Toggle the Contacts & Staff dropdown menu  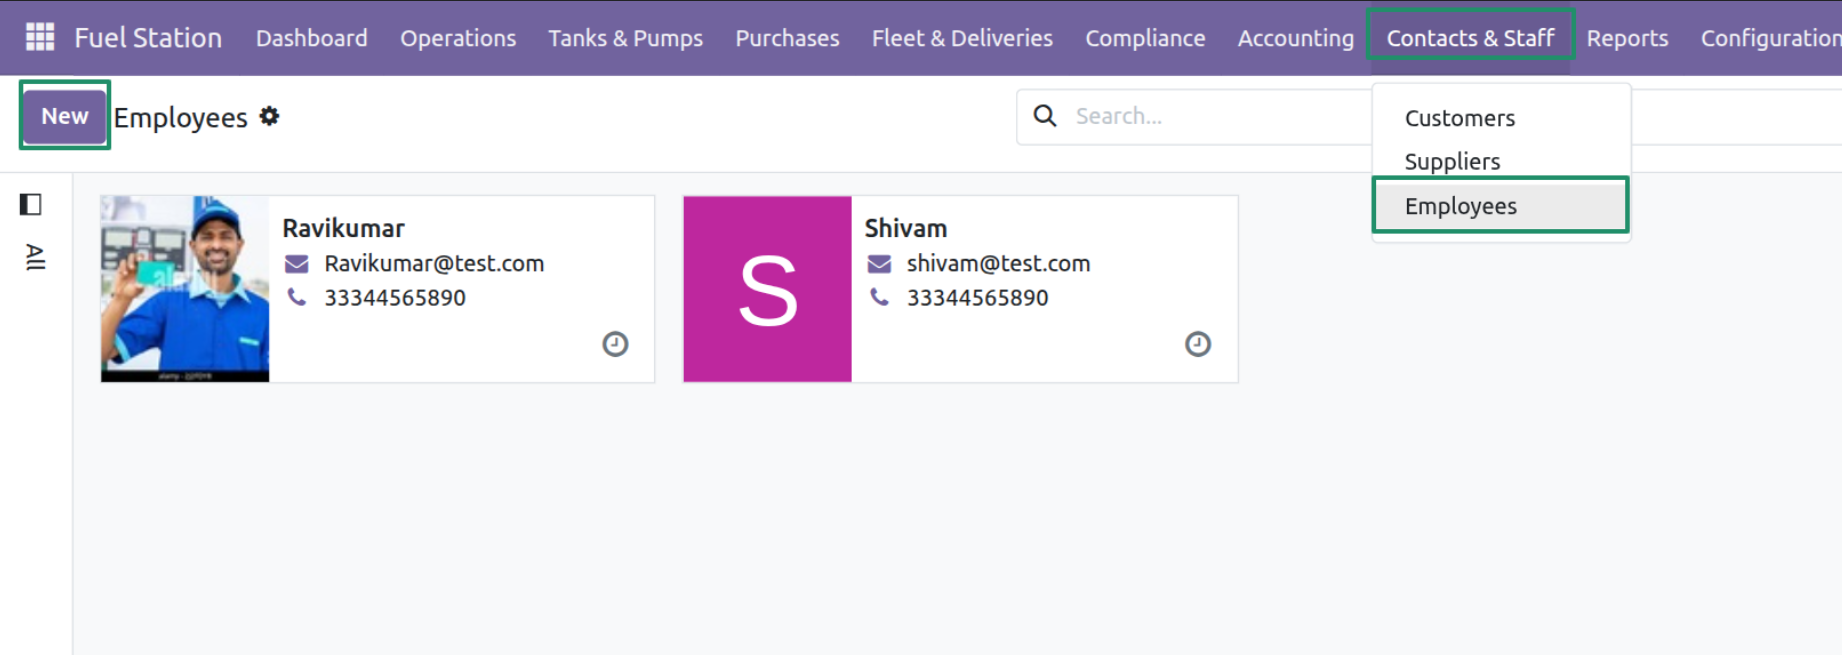tap(1470, 38)
